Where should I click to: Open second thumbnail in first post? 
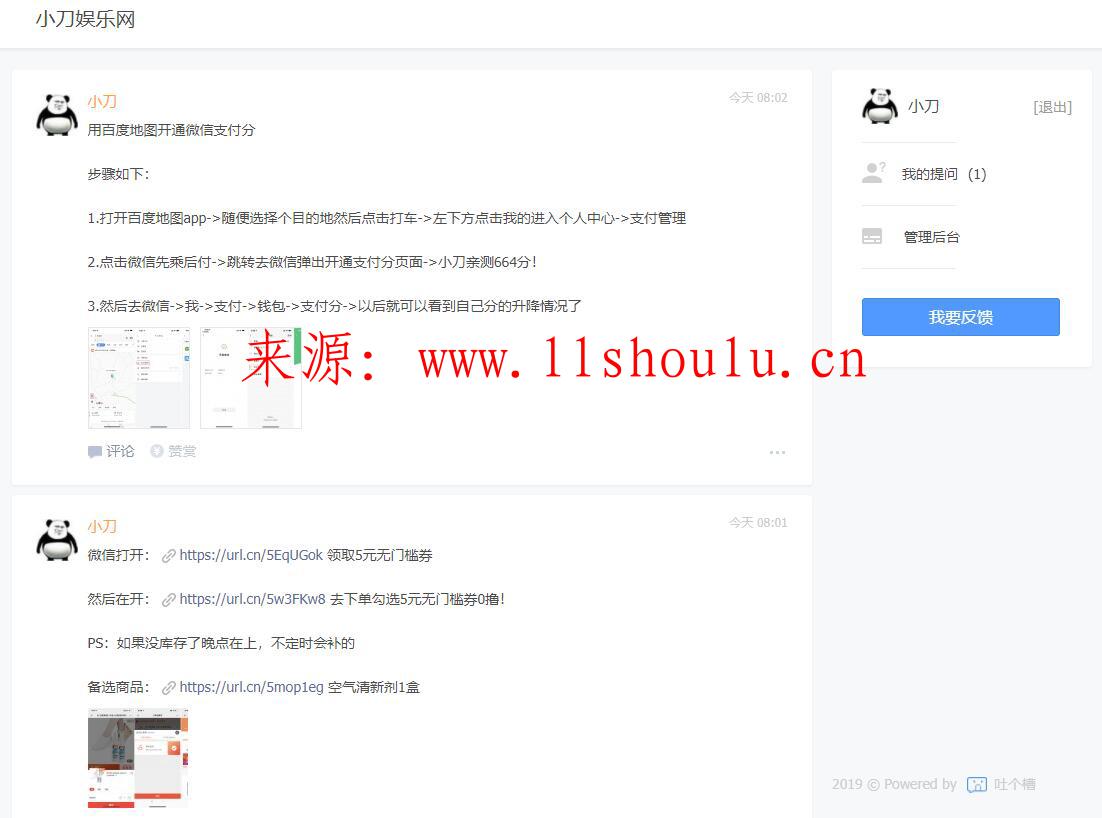250,378
